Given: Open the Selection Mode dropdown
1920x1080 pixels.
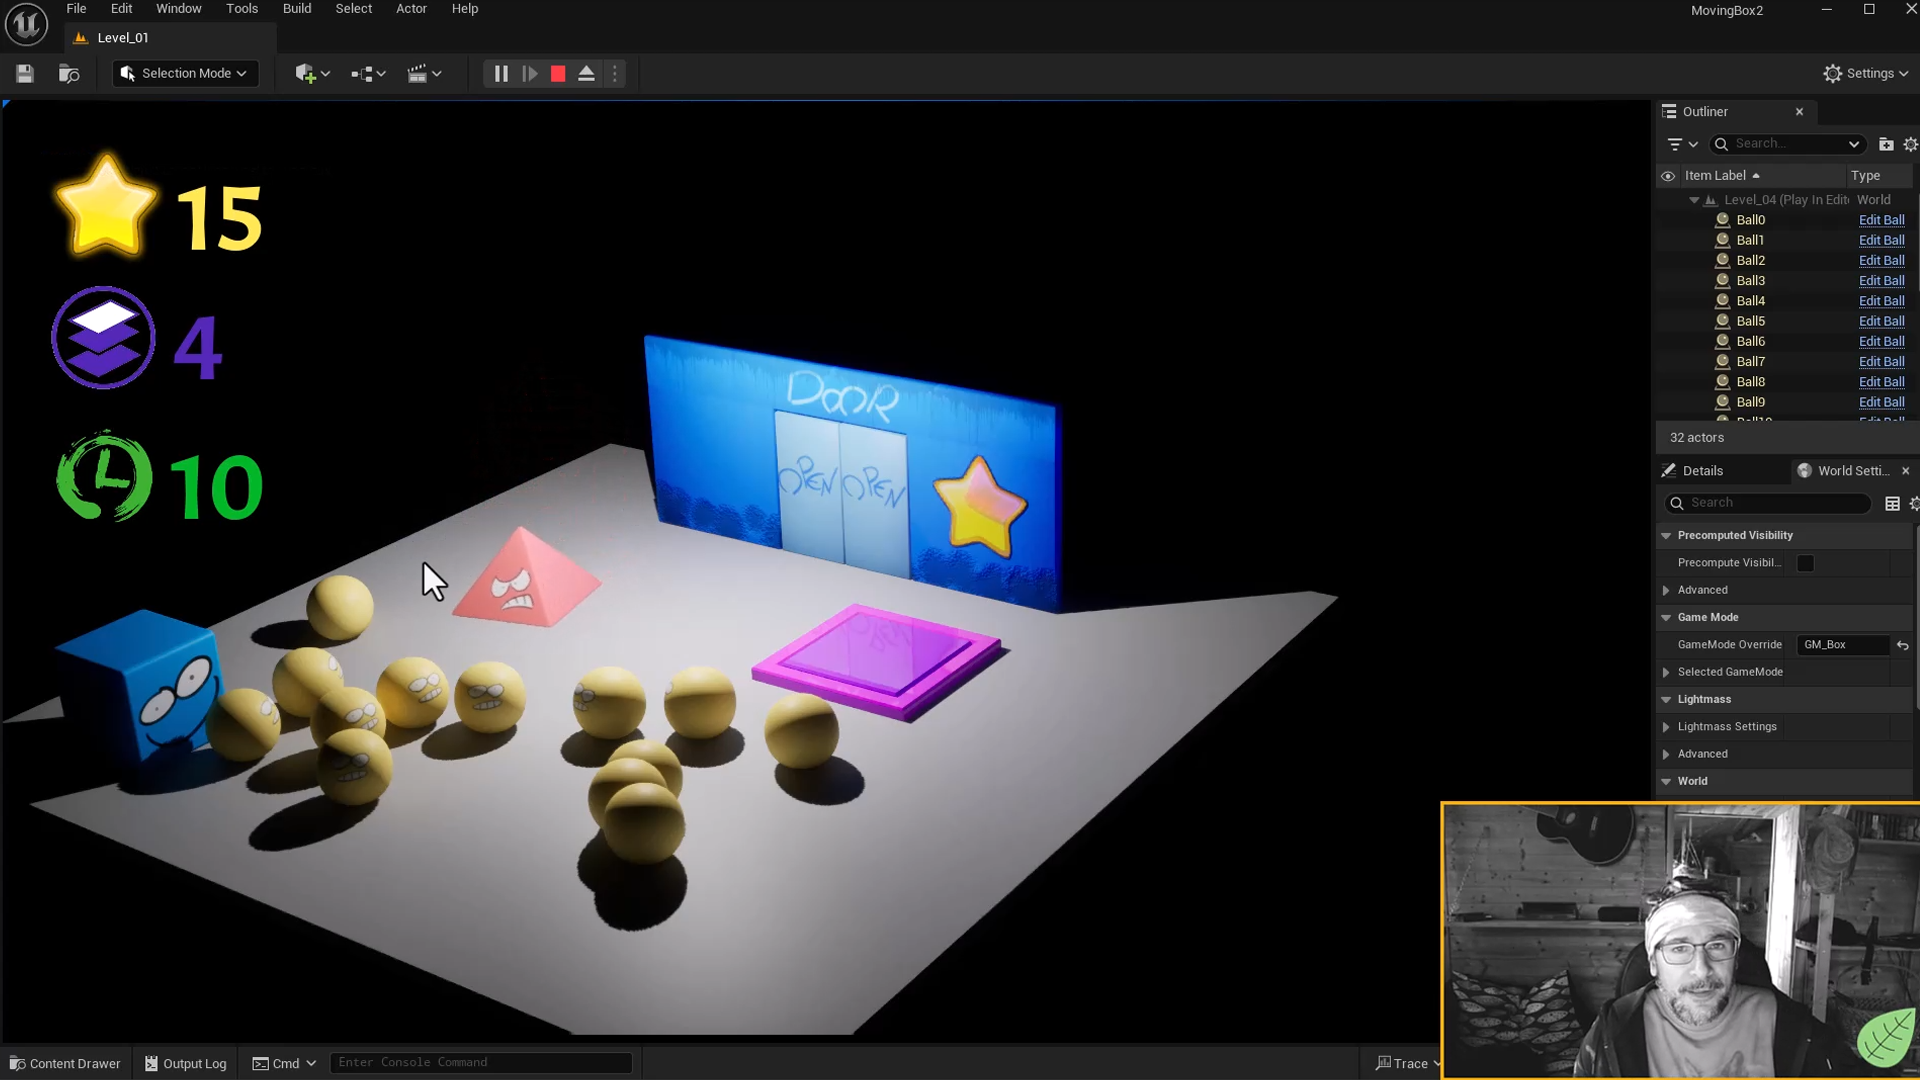Looking at the screenshot, I should (x=185, y=74).
